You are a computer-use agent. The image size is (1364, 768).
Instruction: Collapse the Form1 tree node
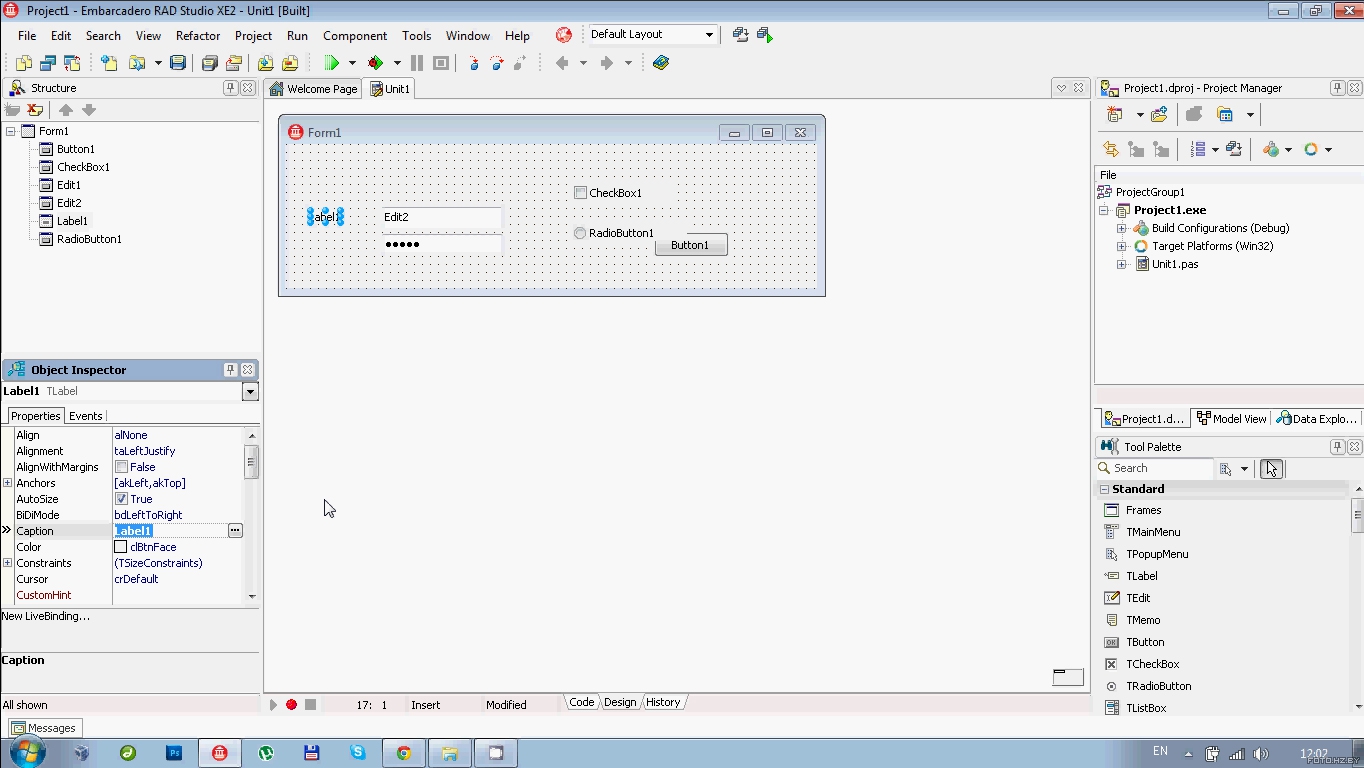11,131
